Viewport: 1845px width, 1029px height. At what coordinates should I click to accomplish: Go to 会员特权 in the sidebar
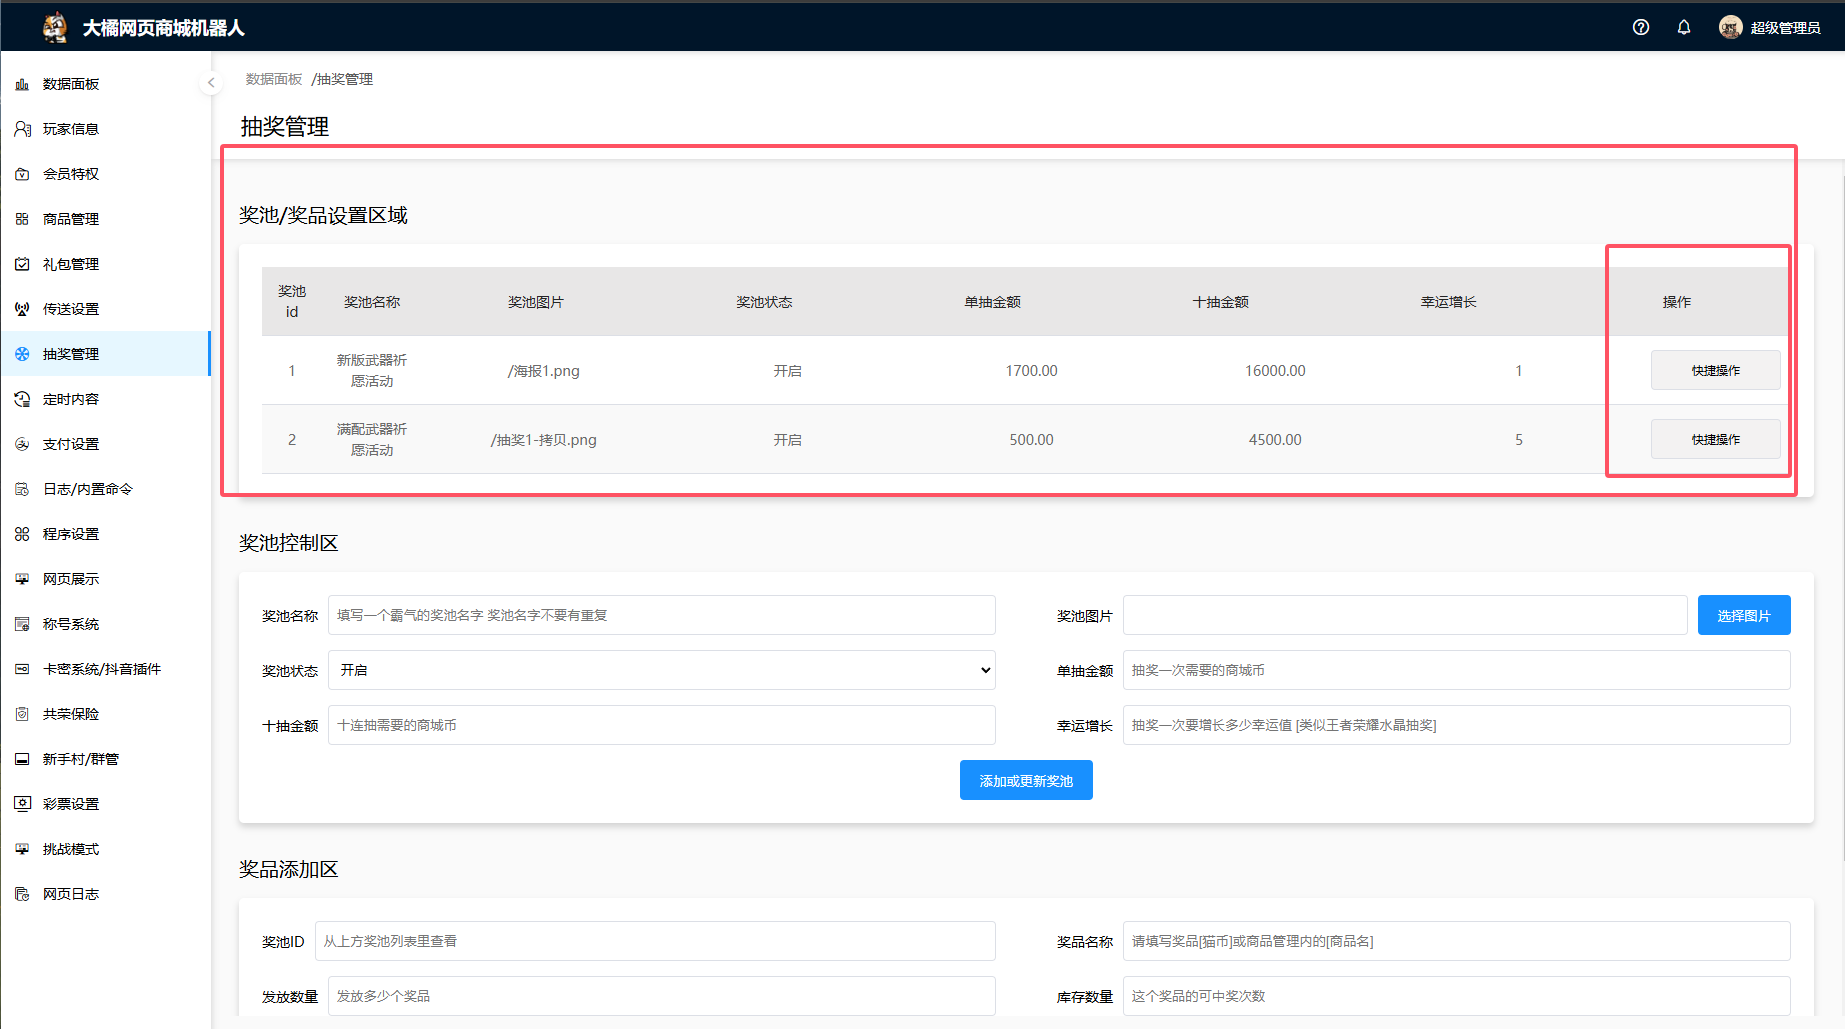pyautogui.click(x=71, y=174)
